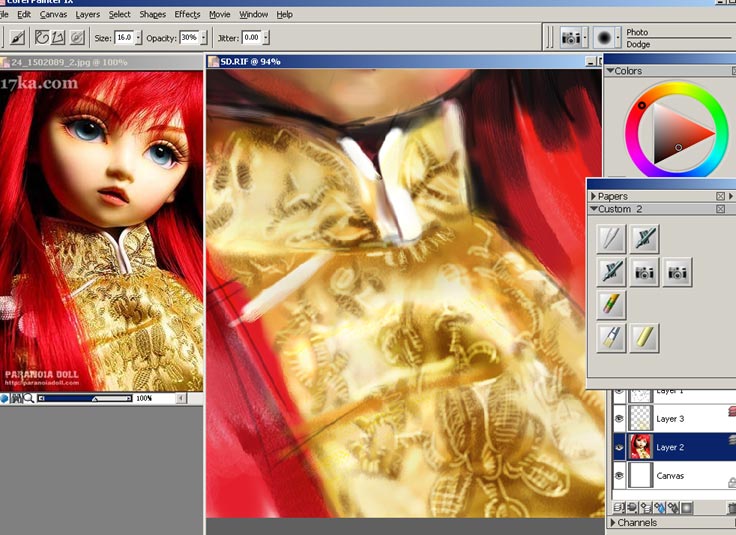The height and width of the screenshot is (535, 736).
Task: Open the Layers menu
Action: pos(87,15)
